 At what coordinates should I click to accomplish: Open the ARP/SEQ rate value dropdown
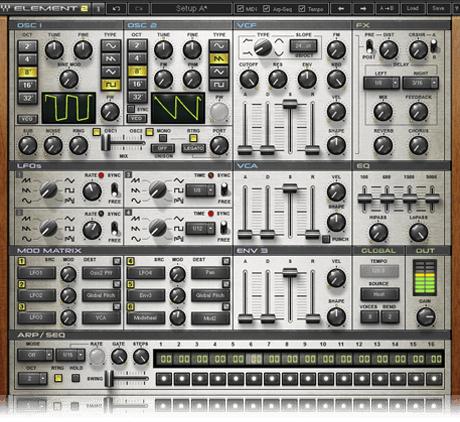click(70, 355)
